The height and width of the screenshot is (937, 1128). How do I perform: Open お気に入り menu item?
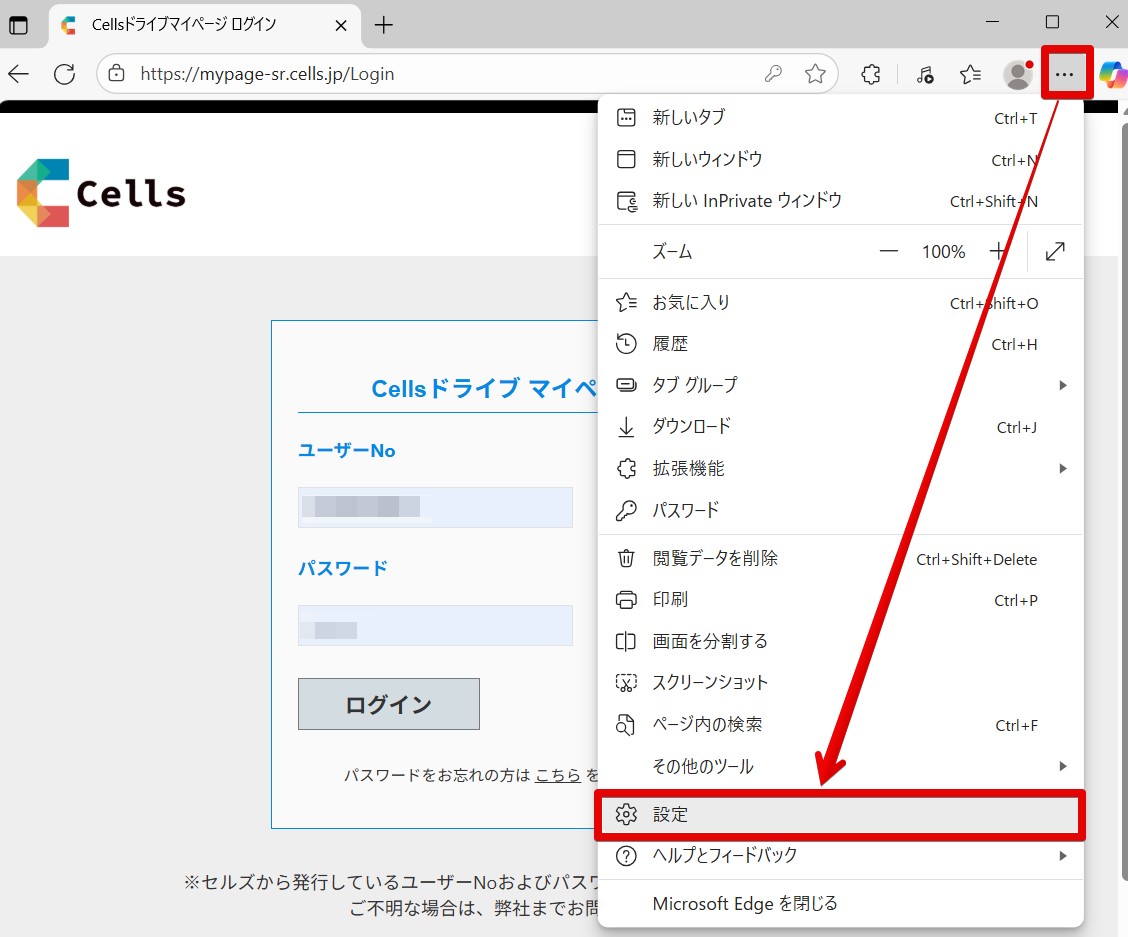point(840,302)
